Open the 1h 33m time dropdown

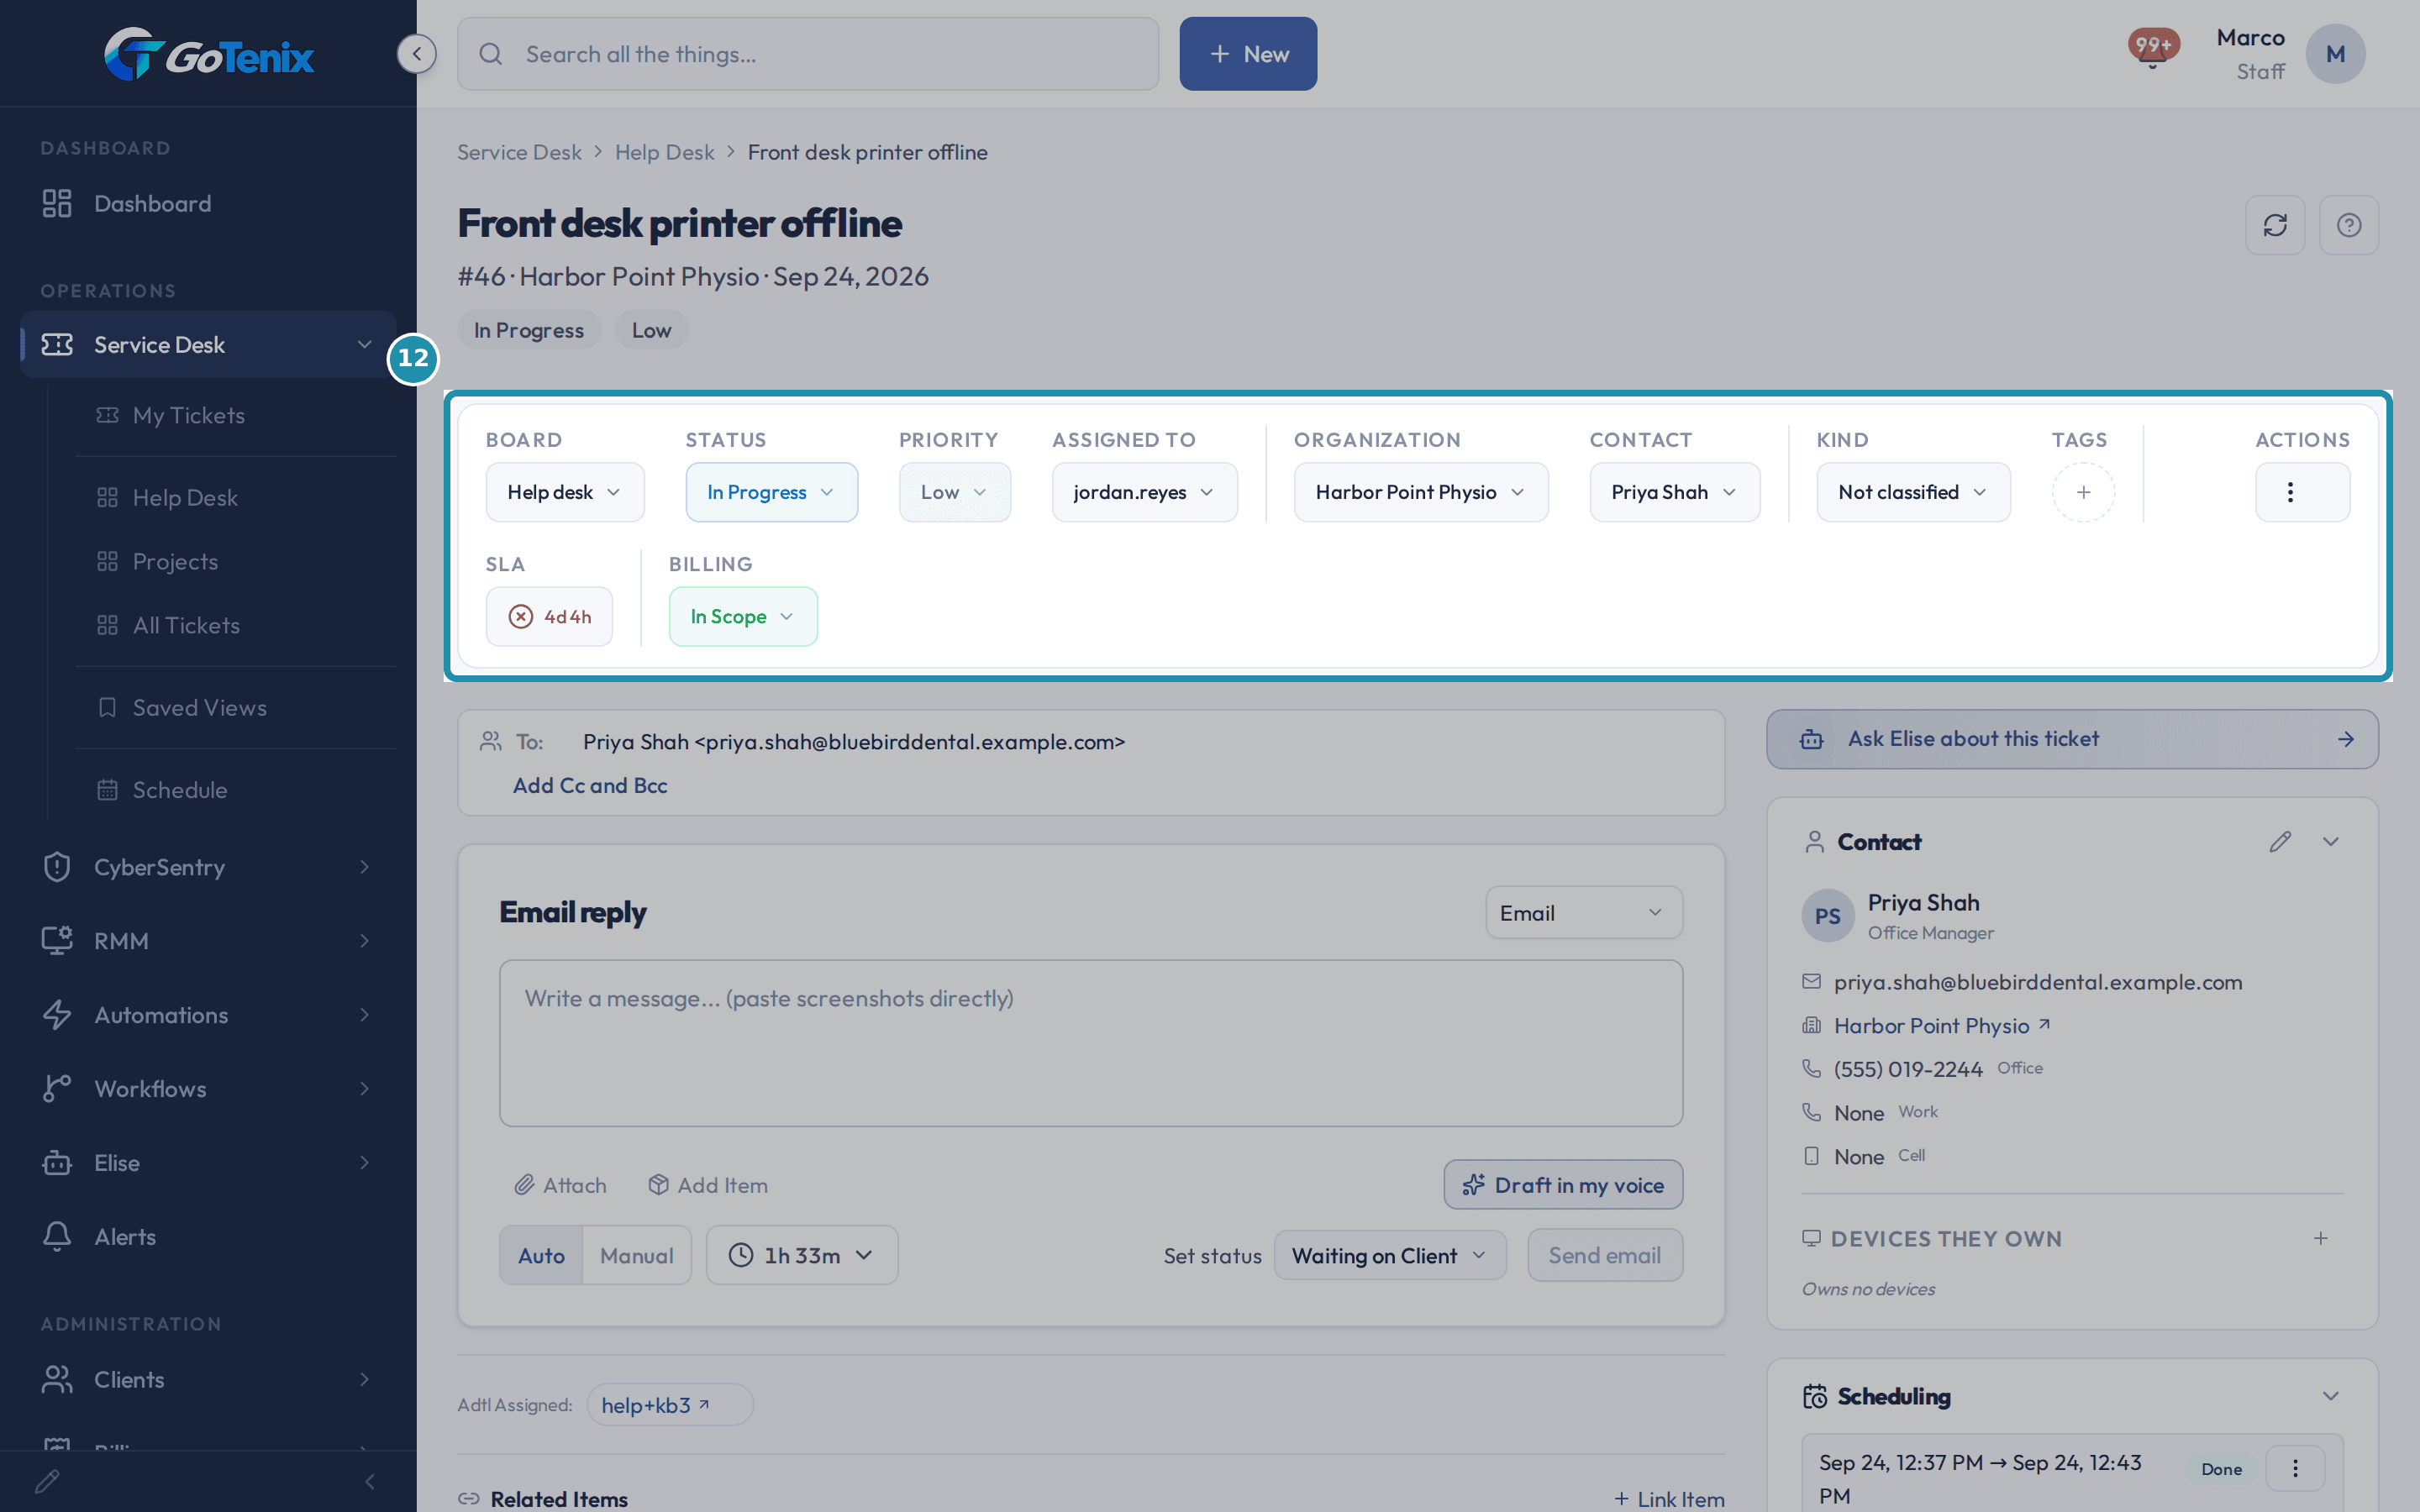point(801,1255)
